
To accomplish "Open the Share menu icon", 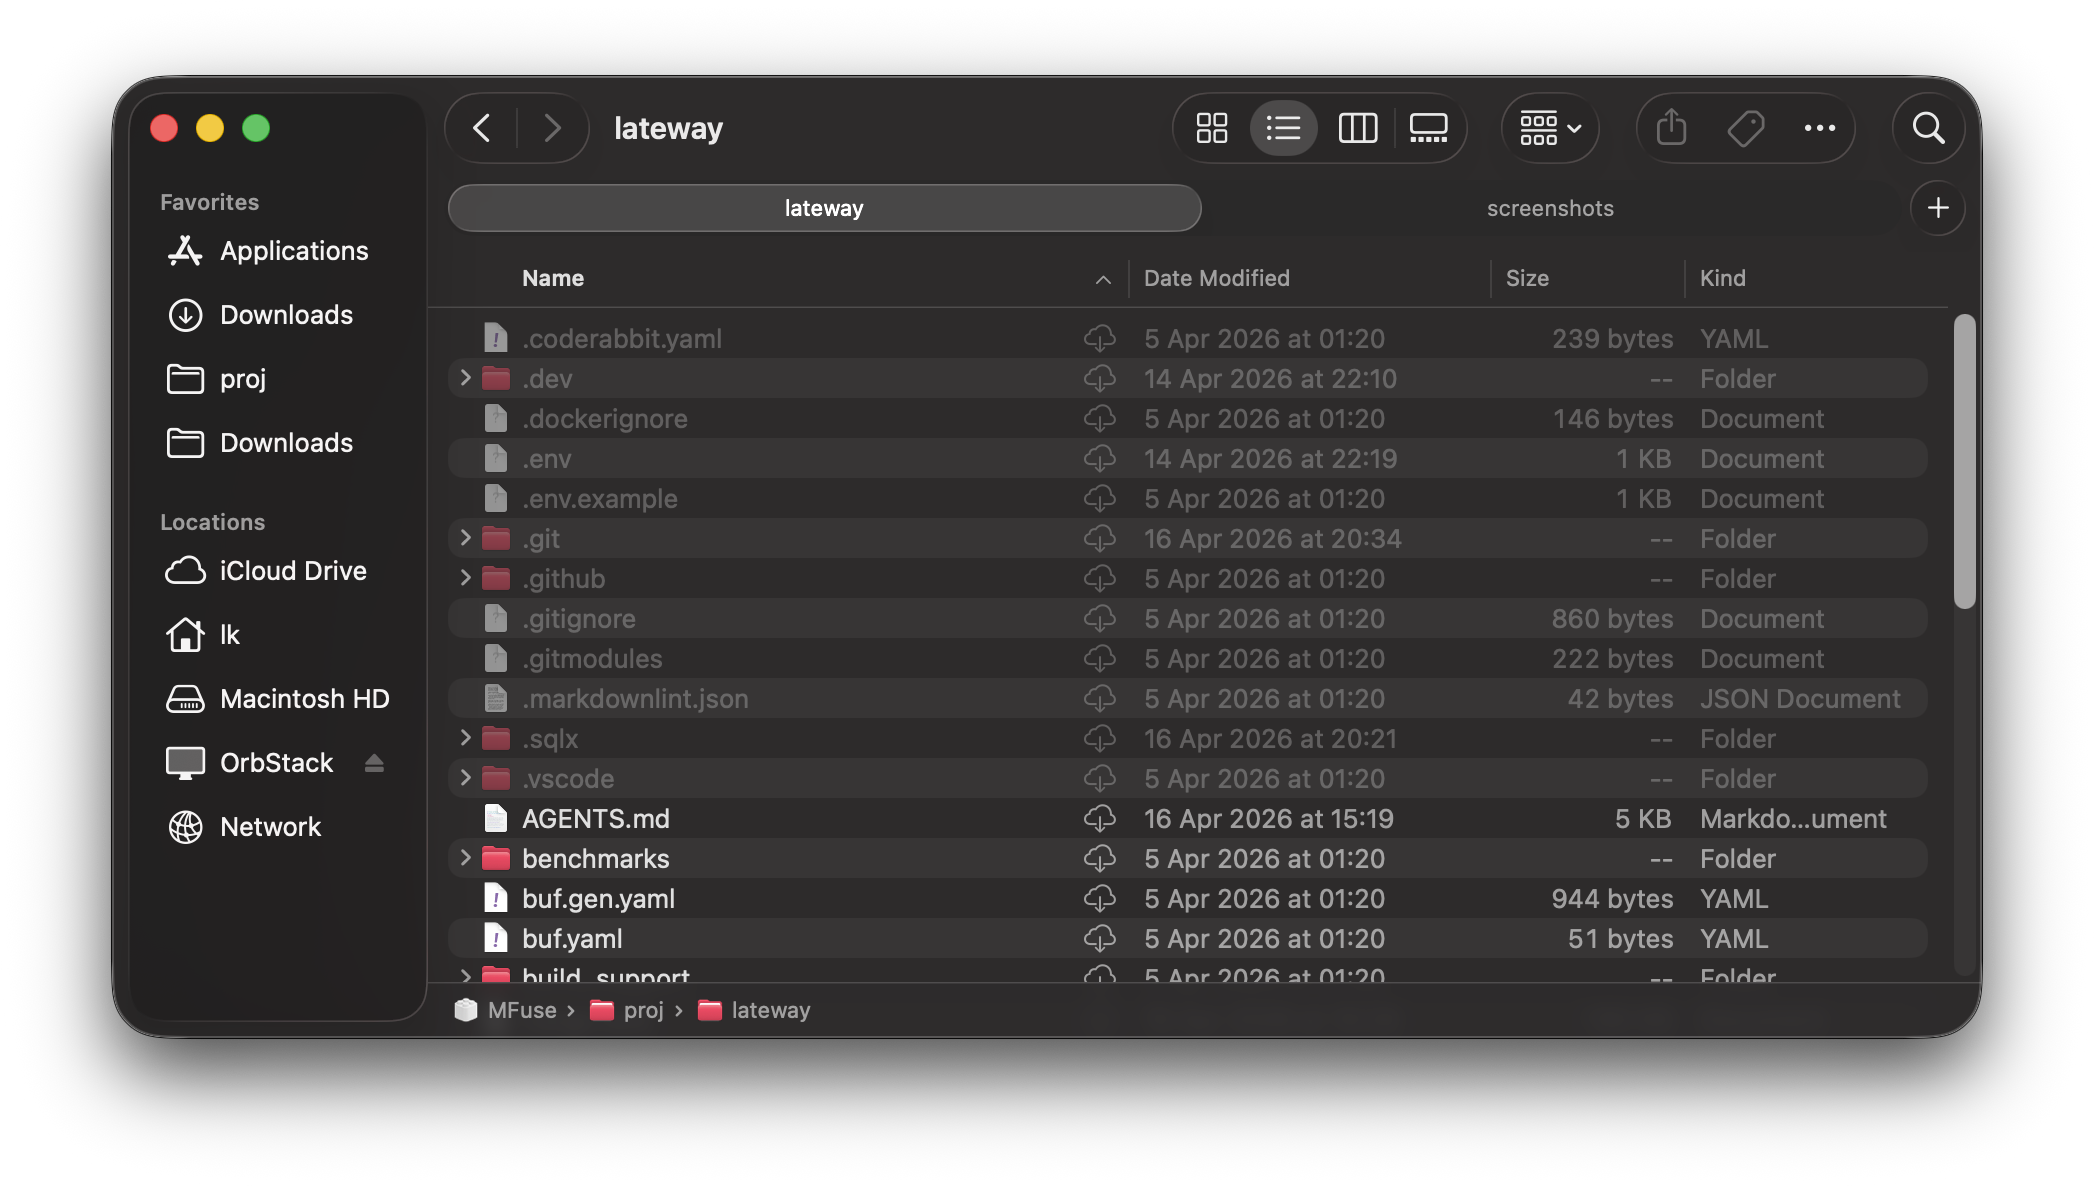I will (x=1671, y=128).
